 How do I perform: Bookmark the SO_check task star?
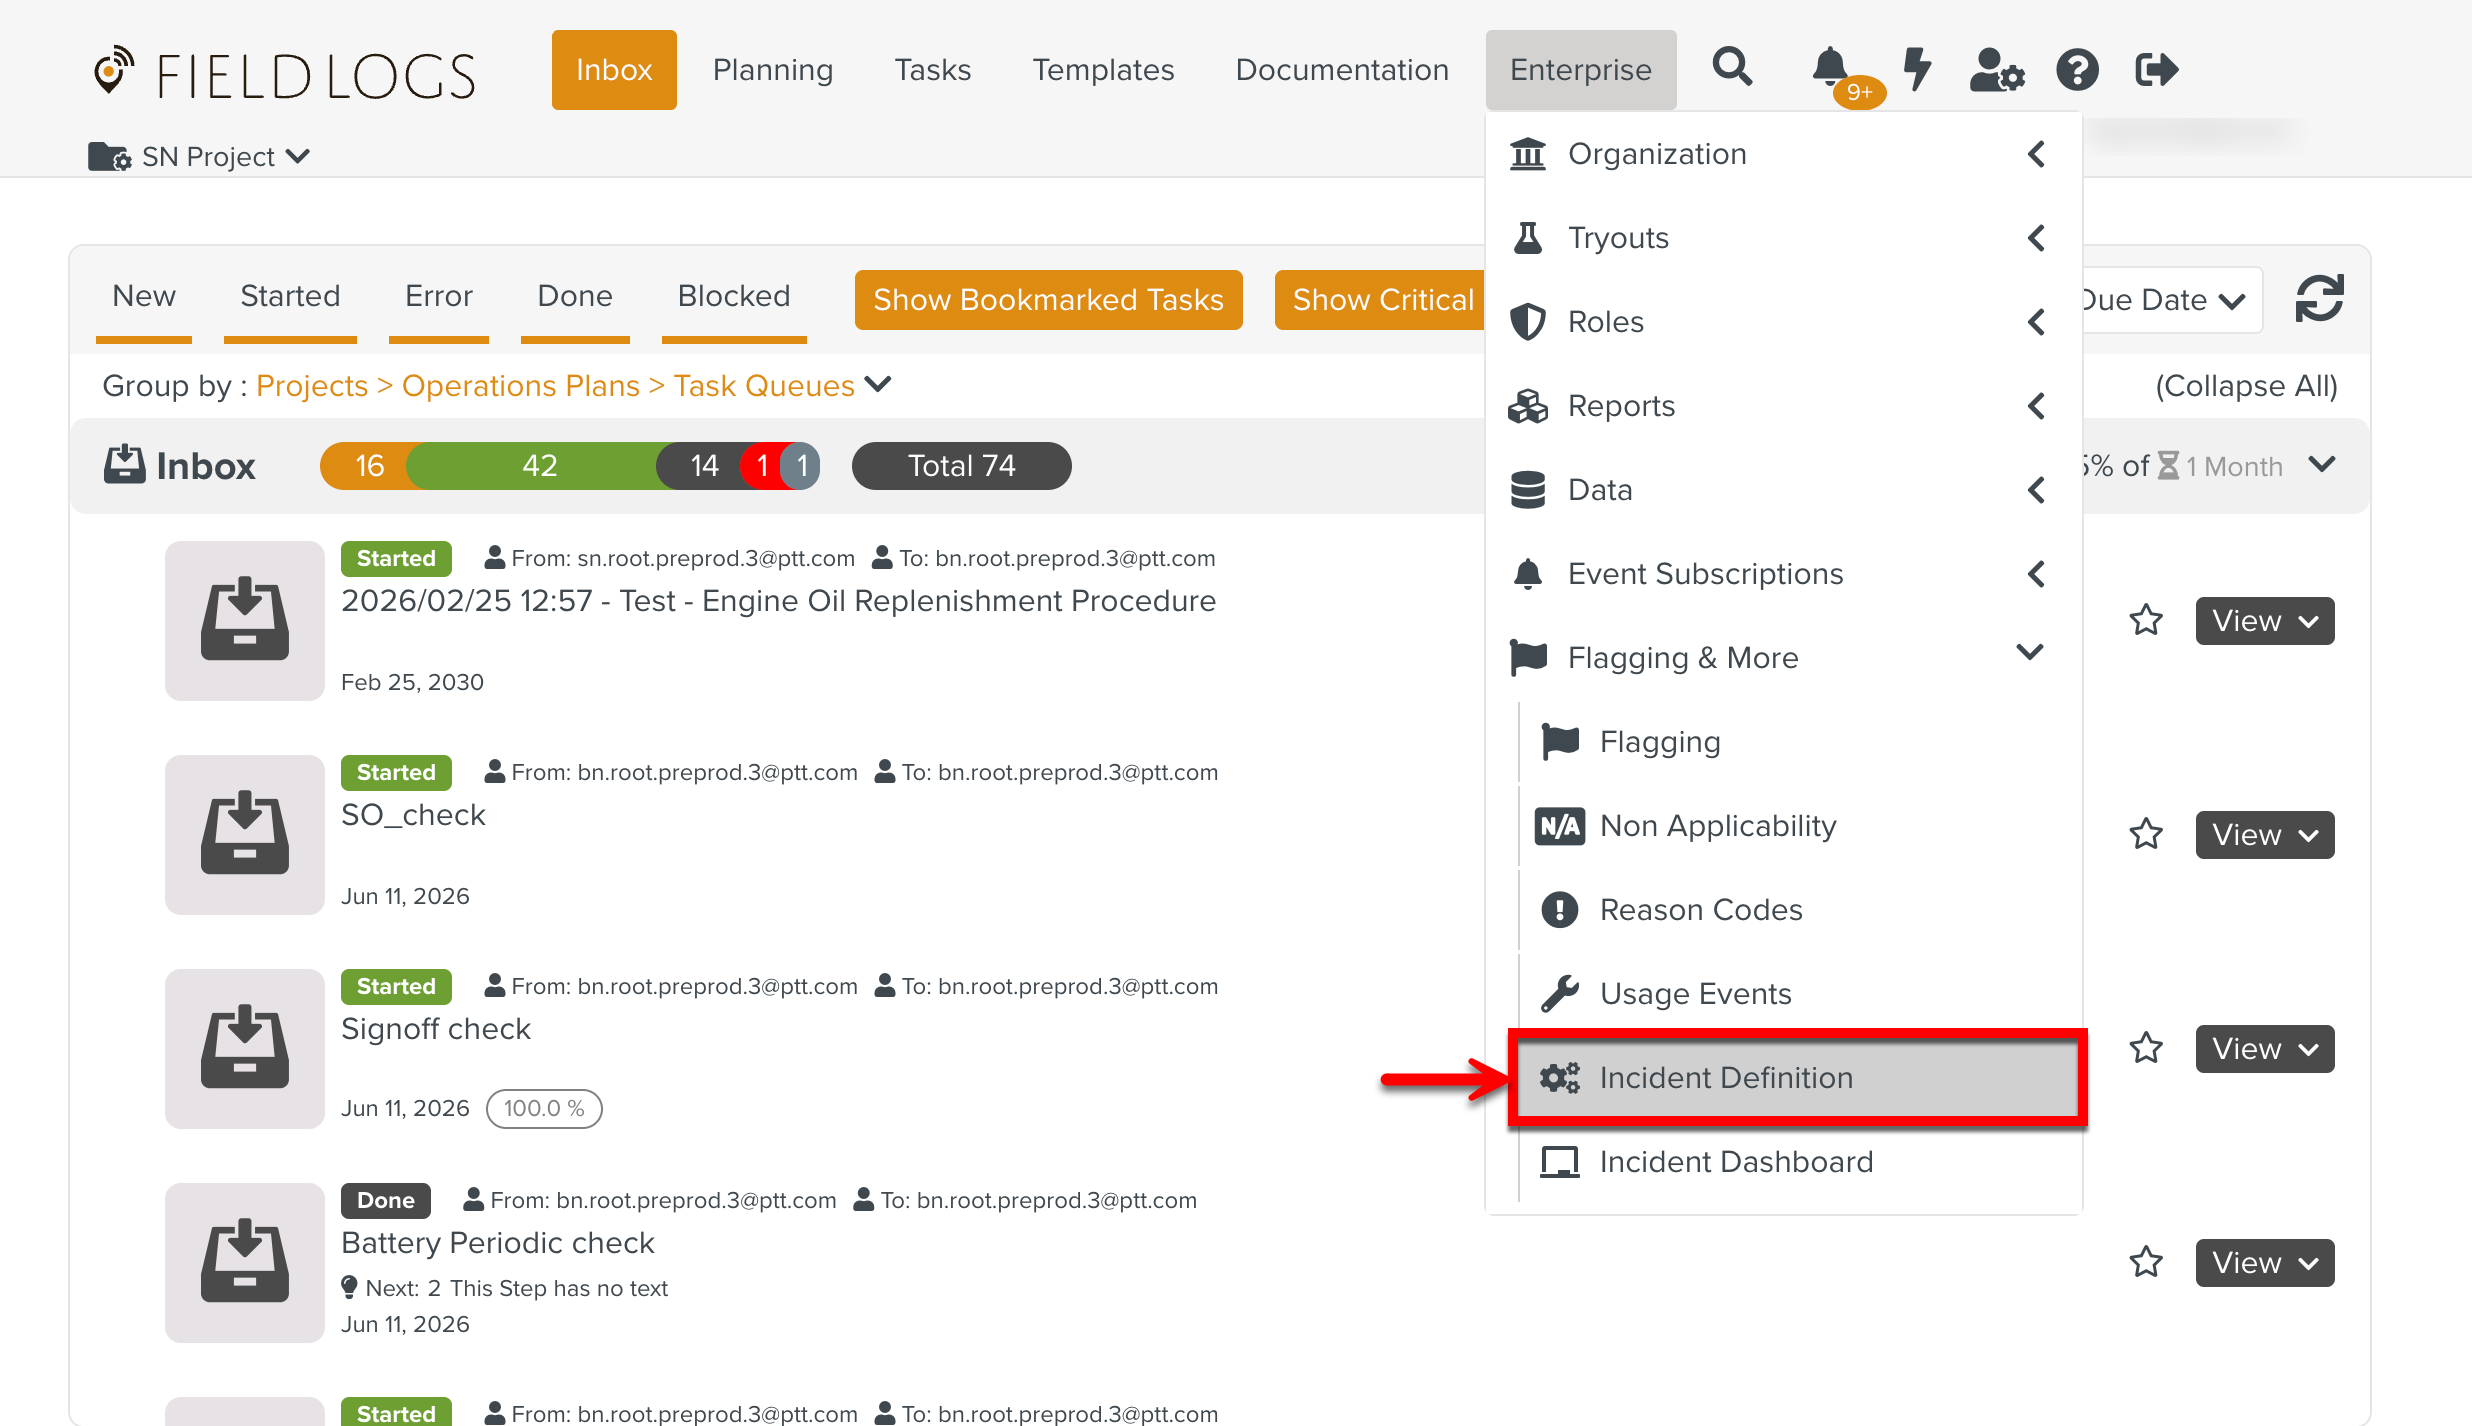point(2146,834)
